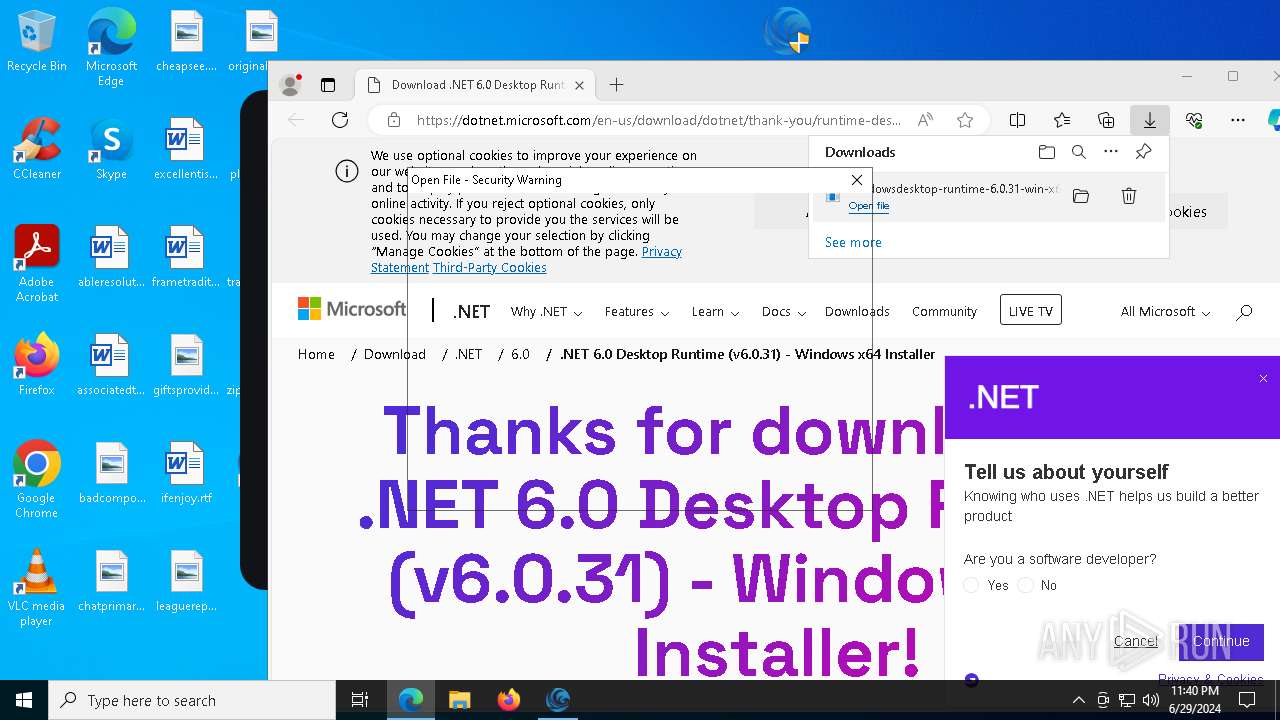Image resolution: width=1280 pixels, height=720 pixels.
Task: Open Adobe Acrobat desktop icon
Action: click(x=37, y=264)
